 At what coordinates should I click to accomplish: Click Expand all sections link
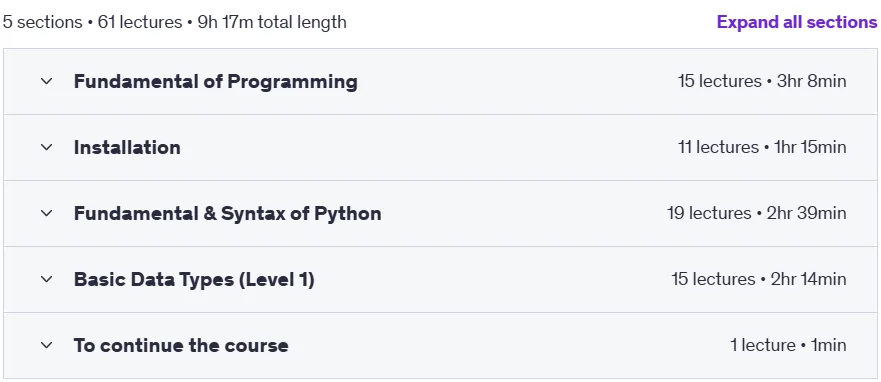tap(797, 22)
